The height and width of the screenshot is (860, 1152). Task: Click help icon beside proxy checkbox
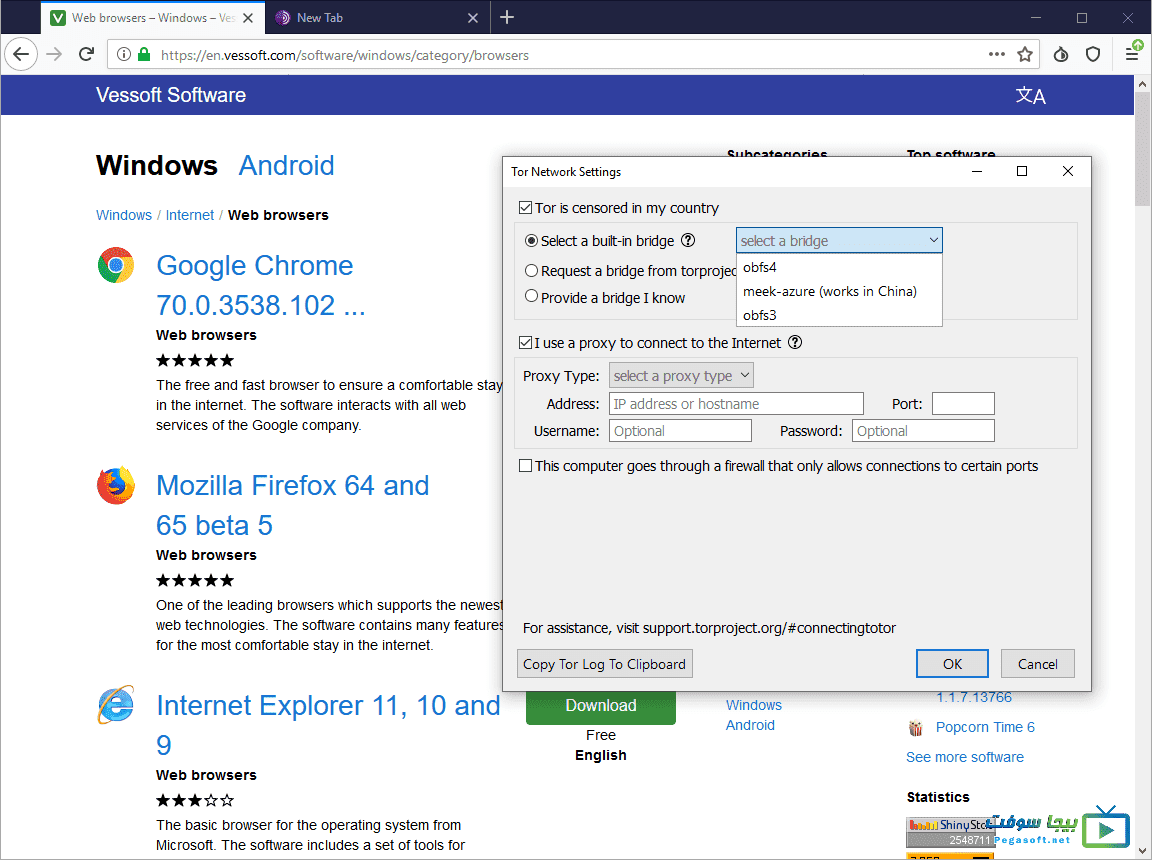tap(795, 342)
